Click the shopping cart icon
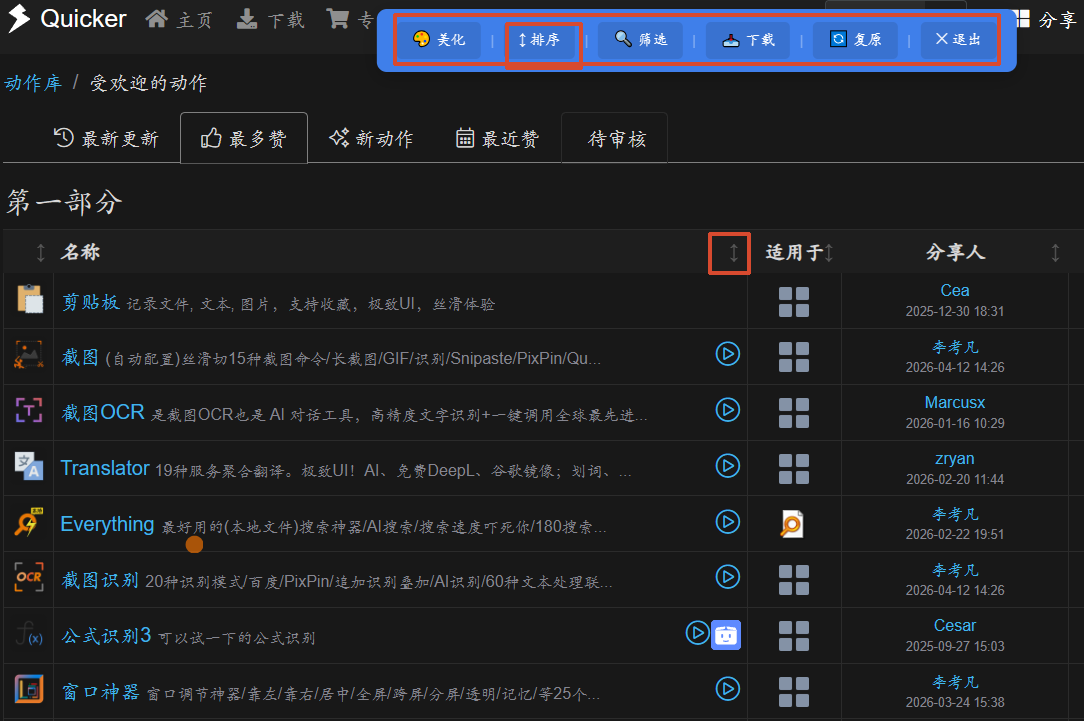Viewport: 1084px width, 721px height. [x=337, y=19]
